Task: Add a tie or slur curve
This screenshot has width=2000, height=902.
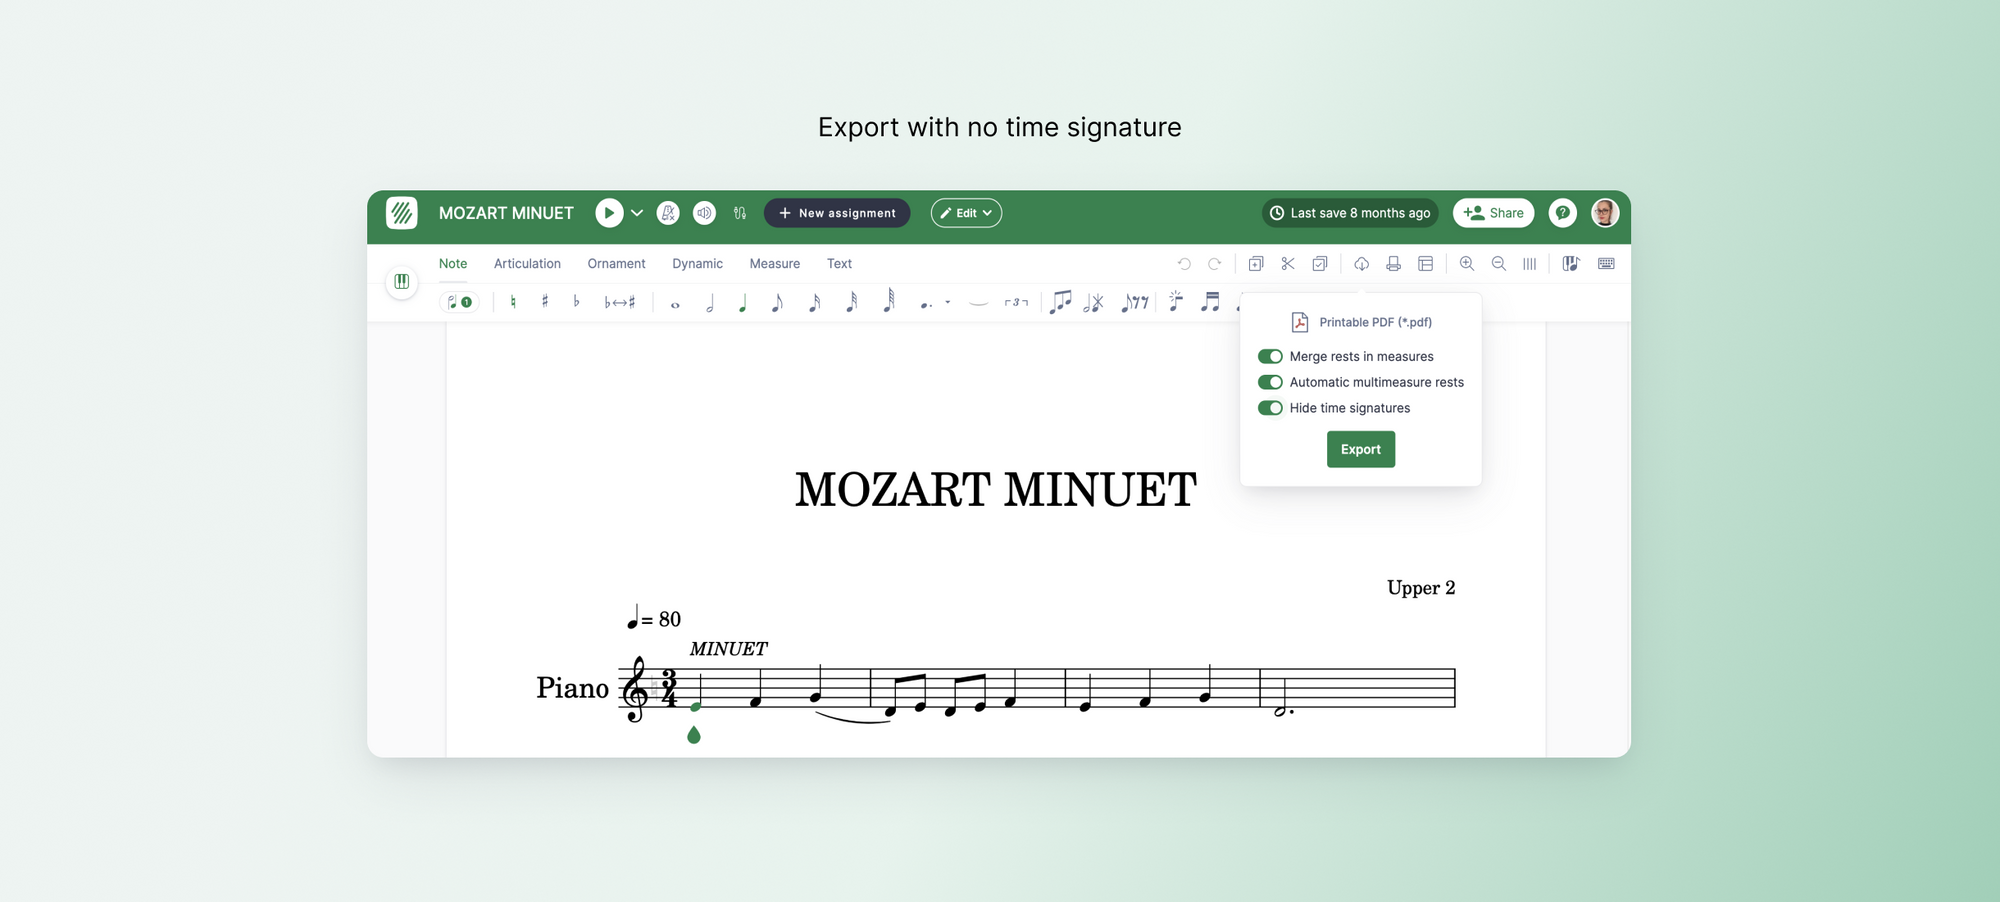Action: pyautogui.click(x=979, y=303)
